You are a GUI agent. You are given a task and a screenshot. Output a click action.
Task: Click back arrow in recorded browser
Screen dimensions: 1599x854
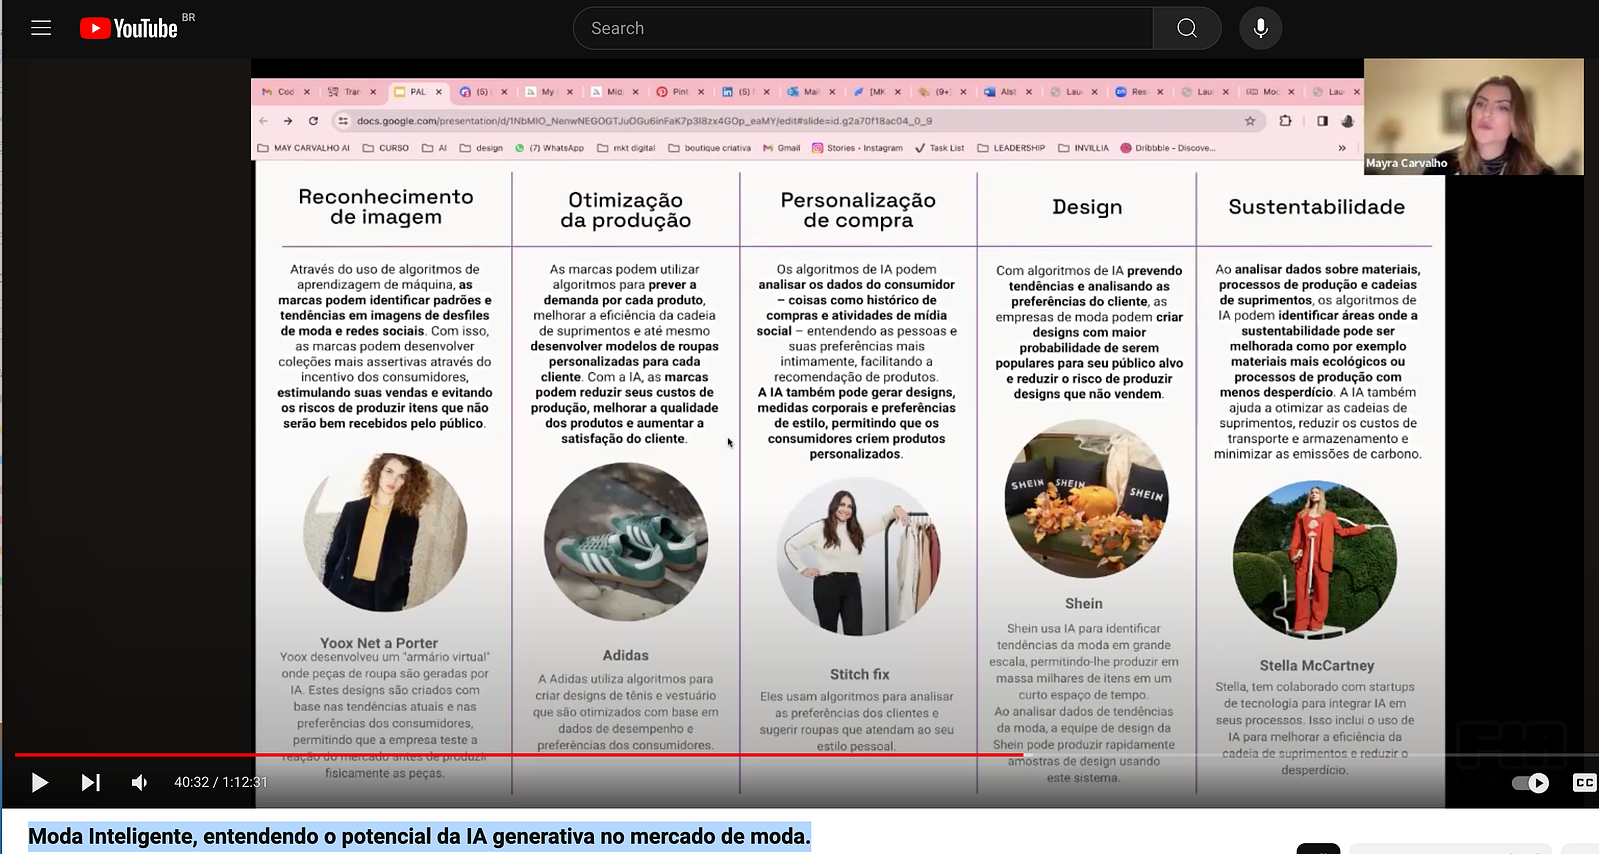tap(264, 121)
